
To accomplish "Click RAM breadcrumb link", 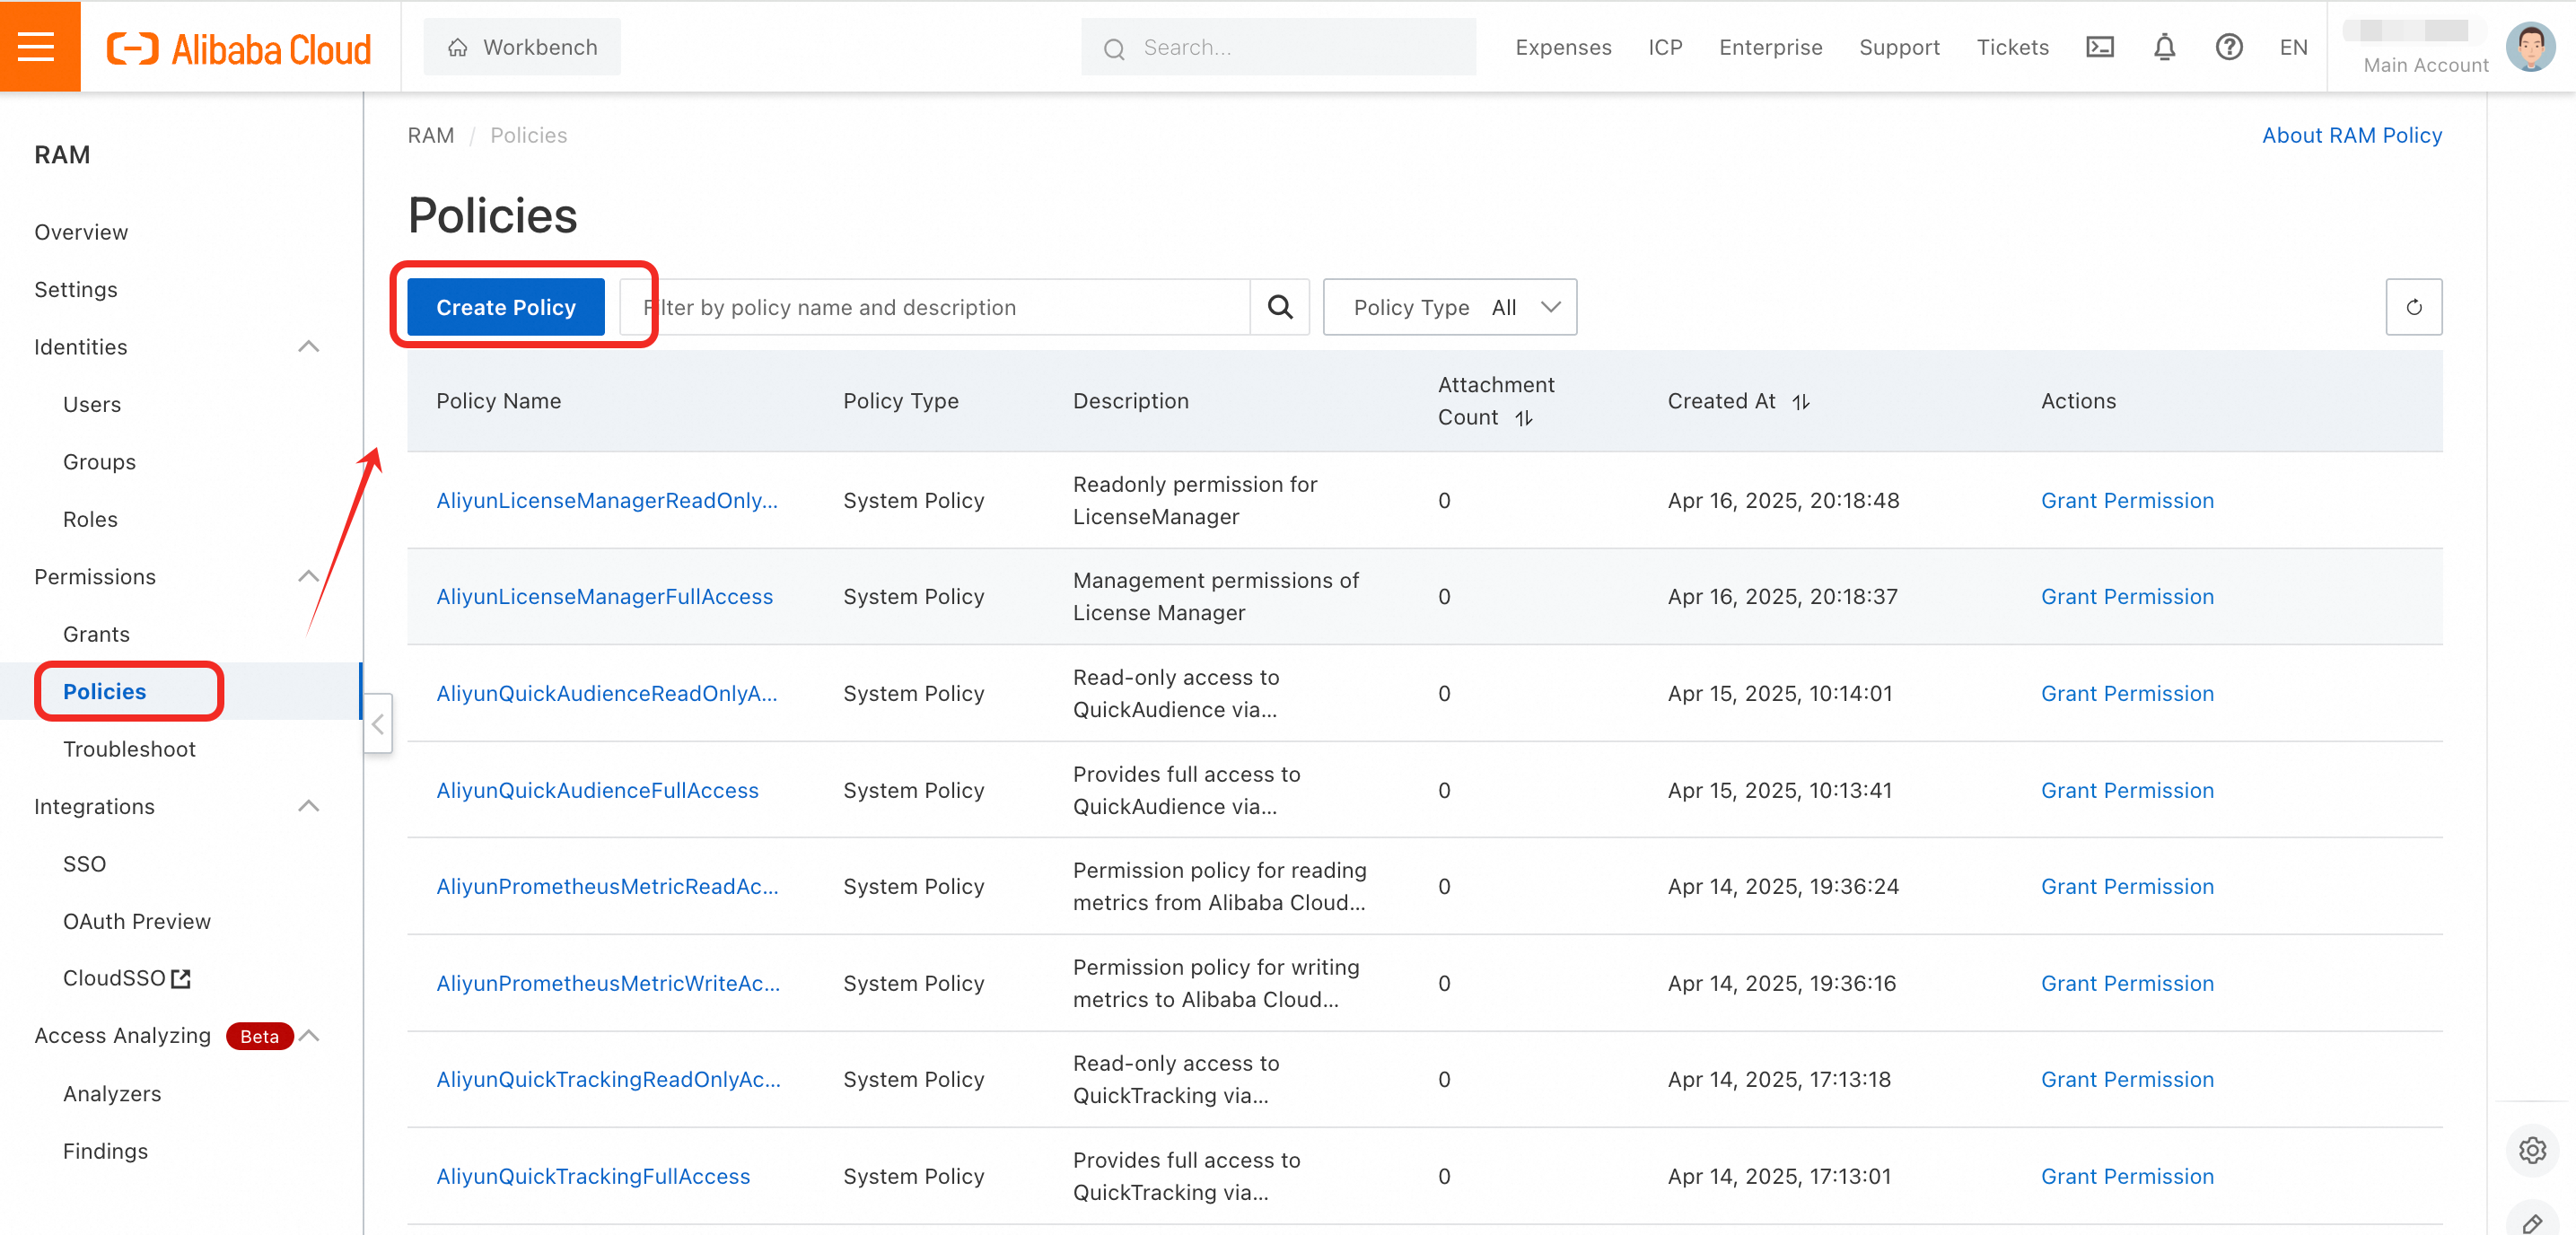I will point(430,135).
